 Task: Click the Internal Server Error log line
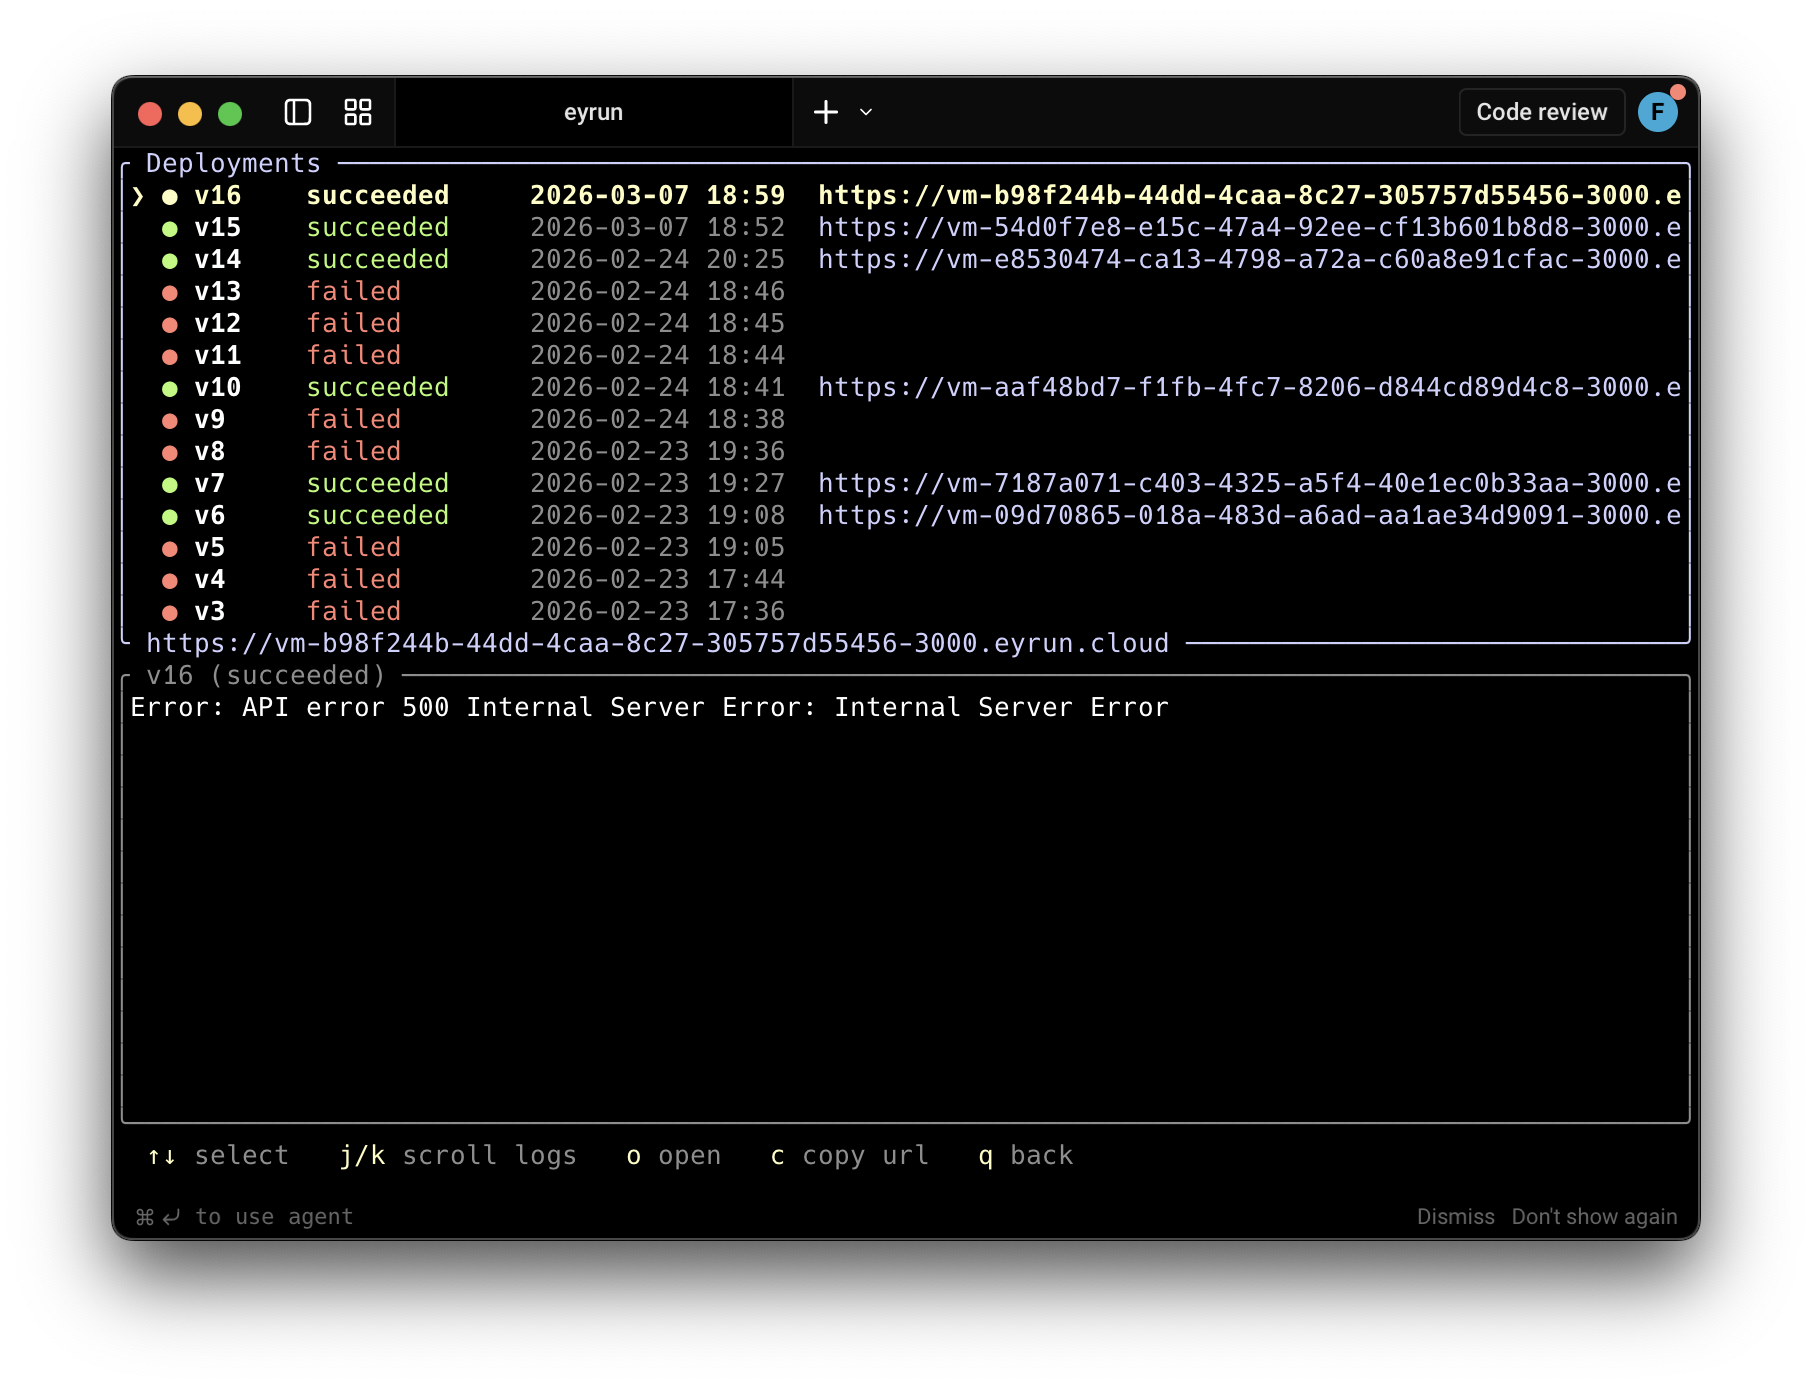(x=648, y=707)
